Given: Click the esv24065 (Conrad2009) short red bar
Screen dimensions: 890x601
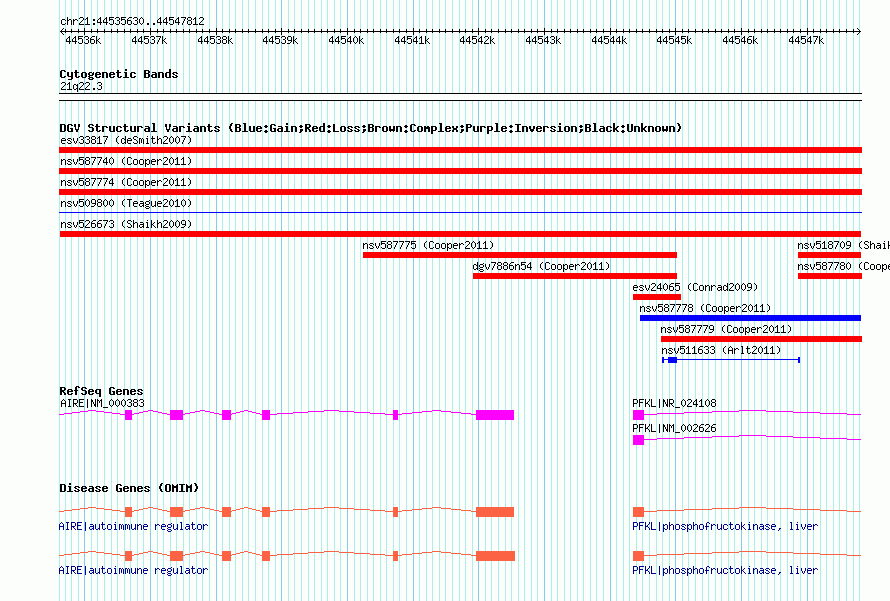Looking at the screenshot, I should tap(657, 297).
